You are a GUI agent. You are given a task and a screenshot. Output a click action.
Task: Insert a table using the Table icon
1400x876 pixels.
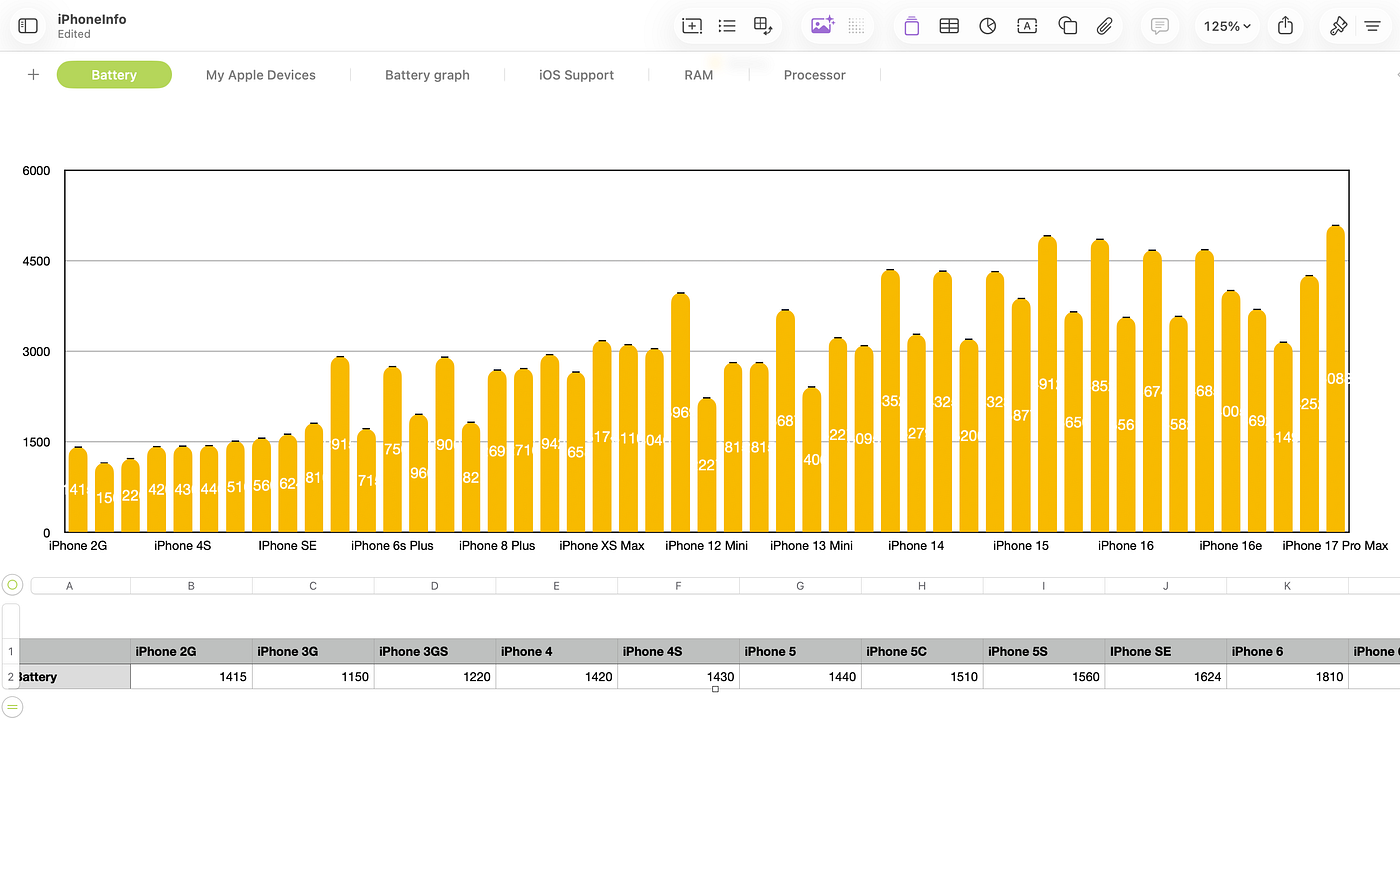point(949,26)
